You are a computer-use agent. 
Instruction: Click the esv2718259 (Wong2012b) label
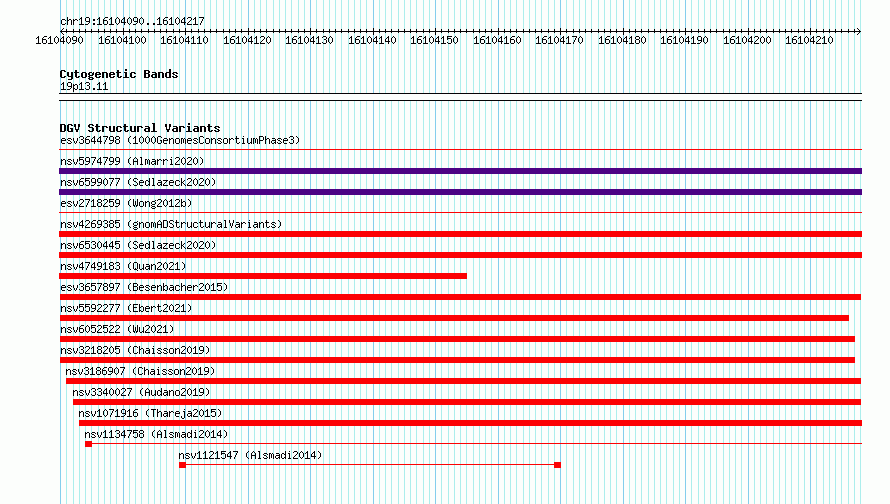click(126, 203)
